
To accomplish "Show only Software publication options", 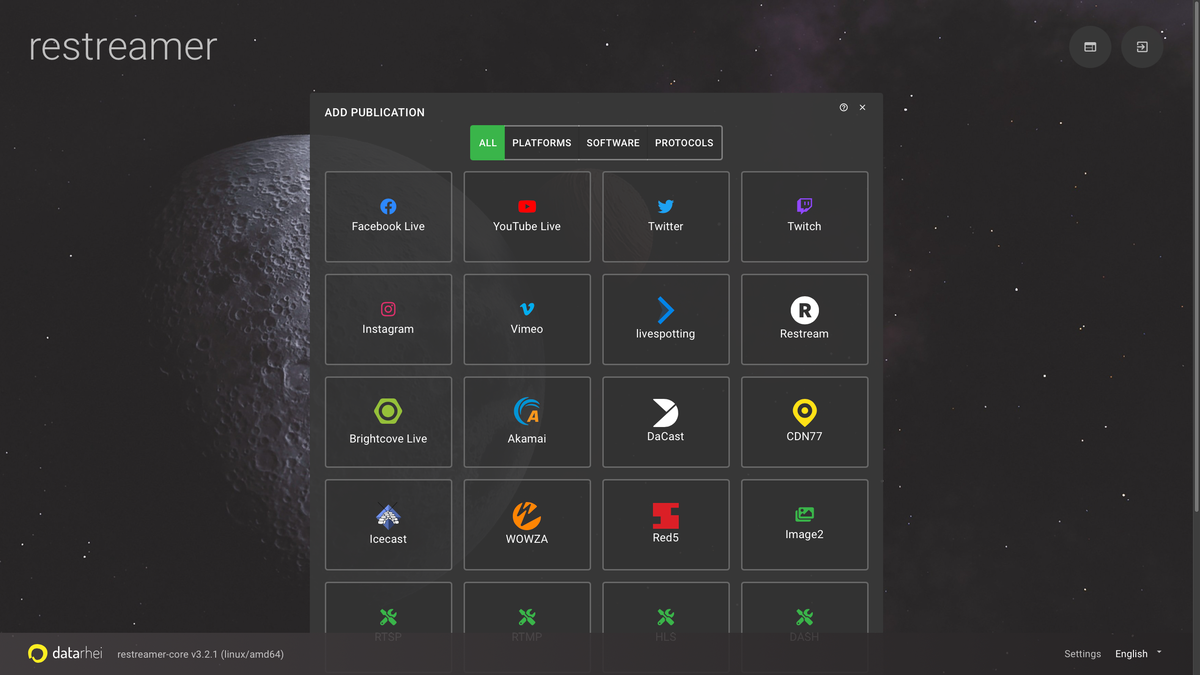I will [613, 143].
